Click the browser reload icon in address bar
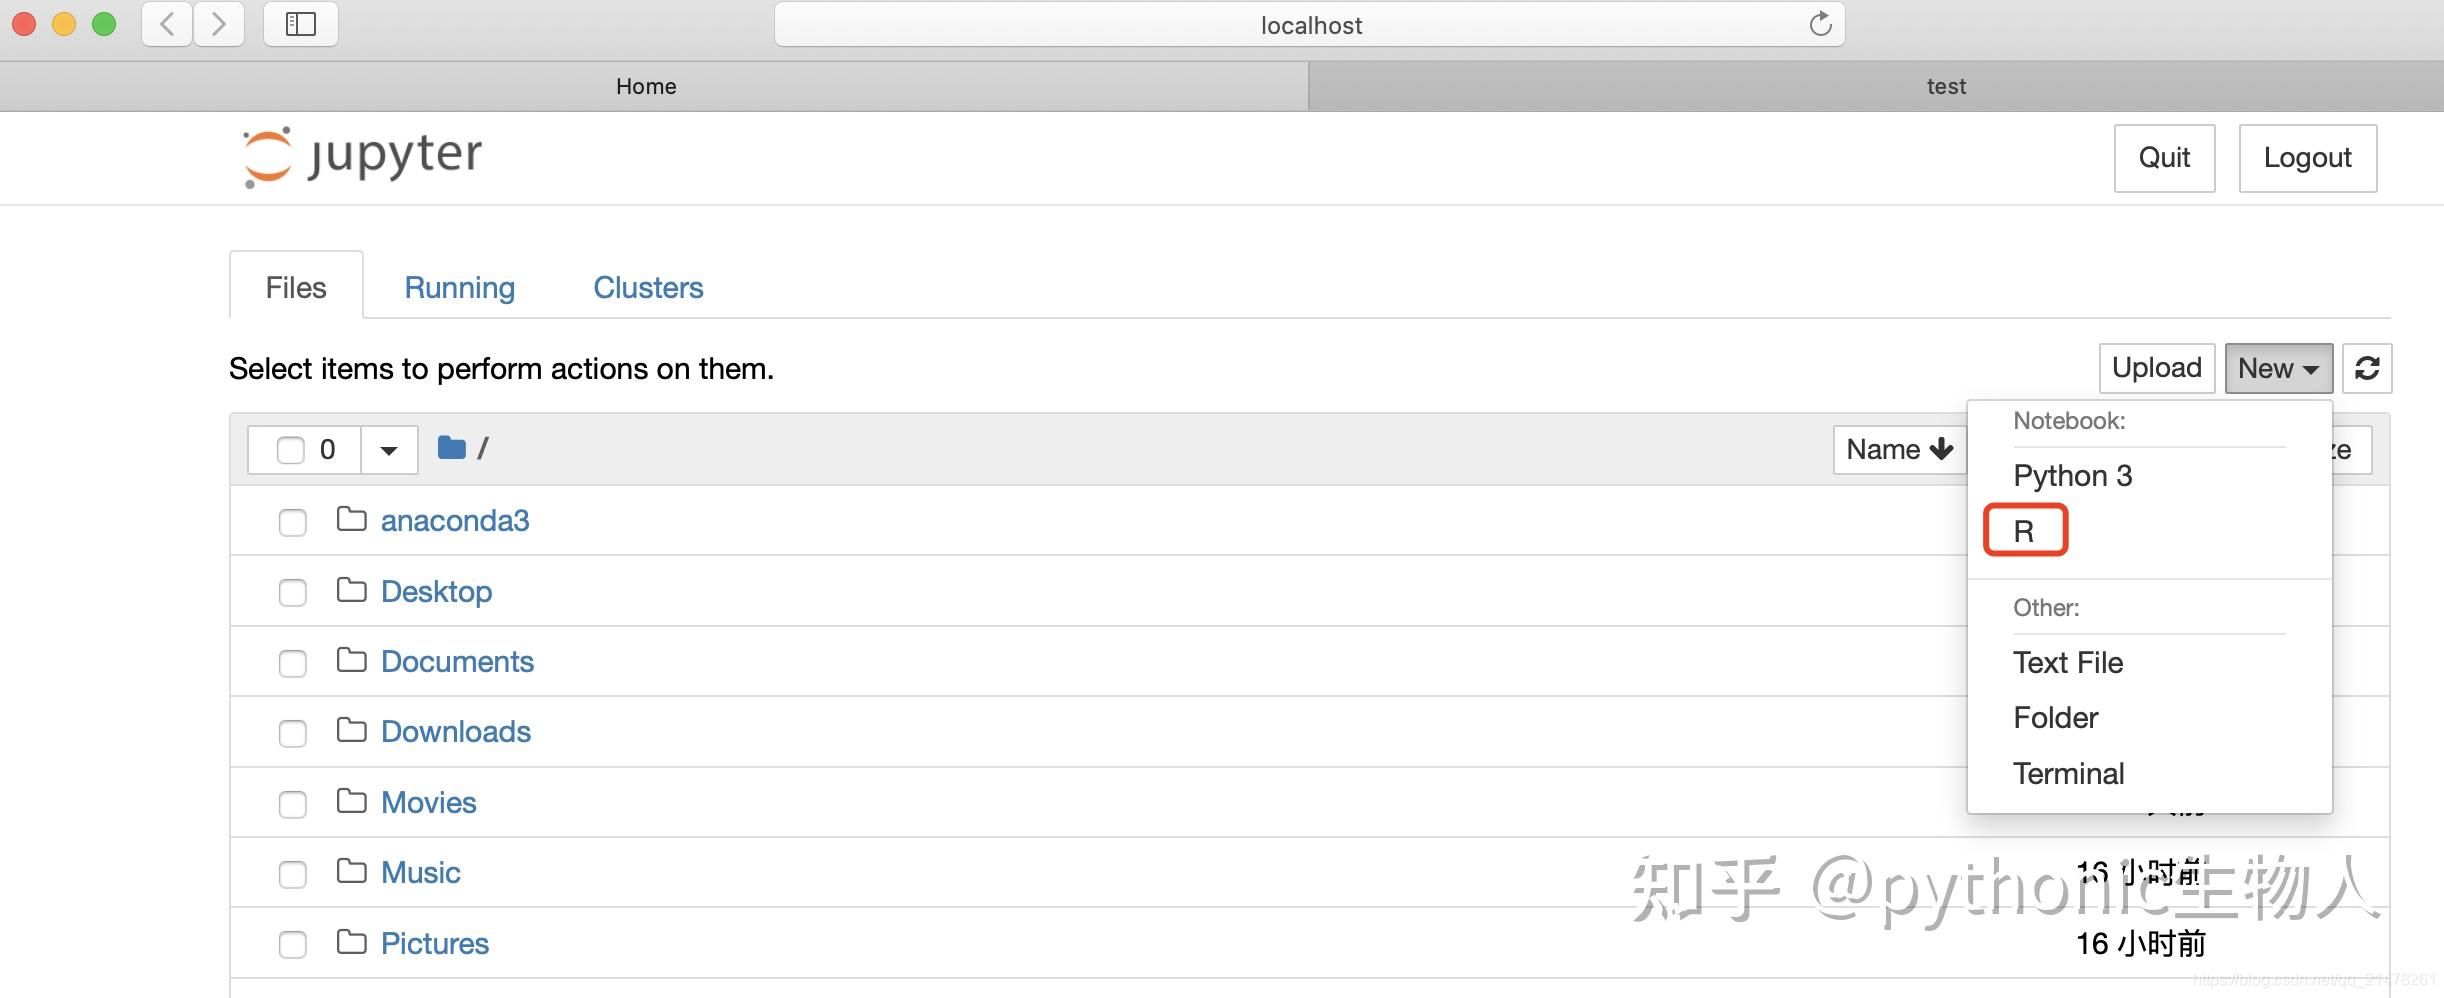The width and height of the screenshot is (2444, 998). click(x=1820, y=24)
